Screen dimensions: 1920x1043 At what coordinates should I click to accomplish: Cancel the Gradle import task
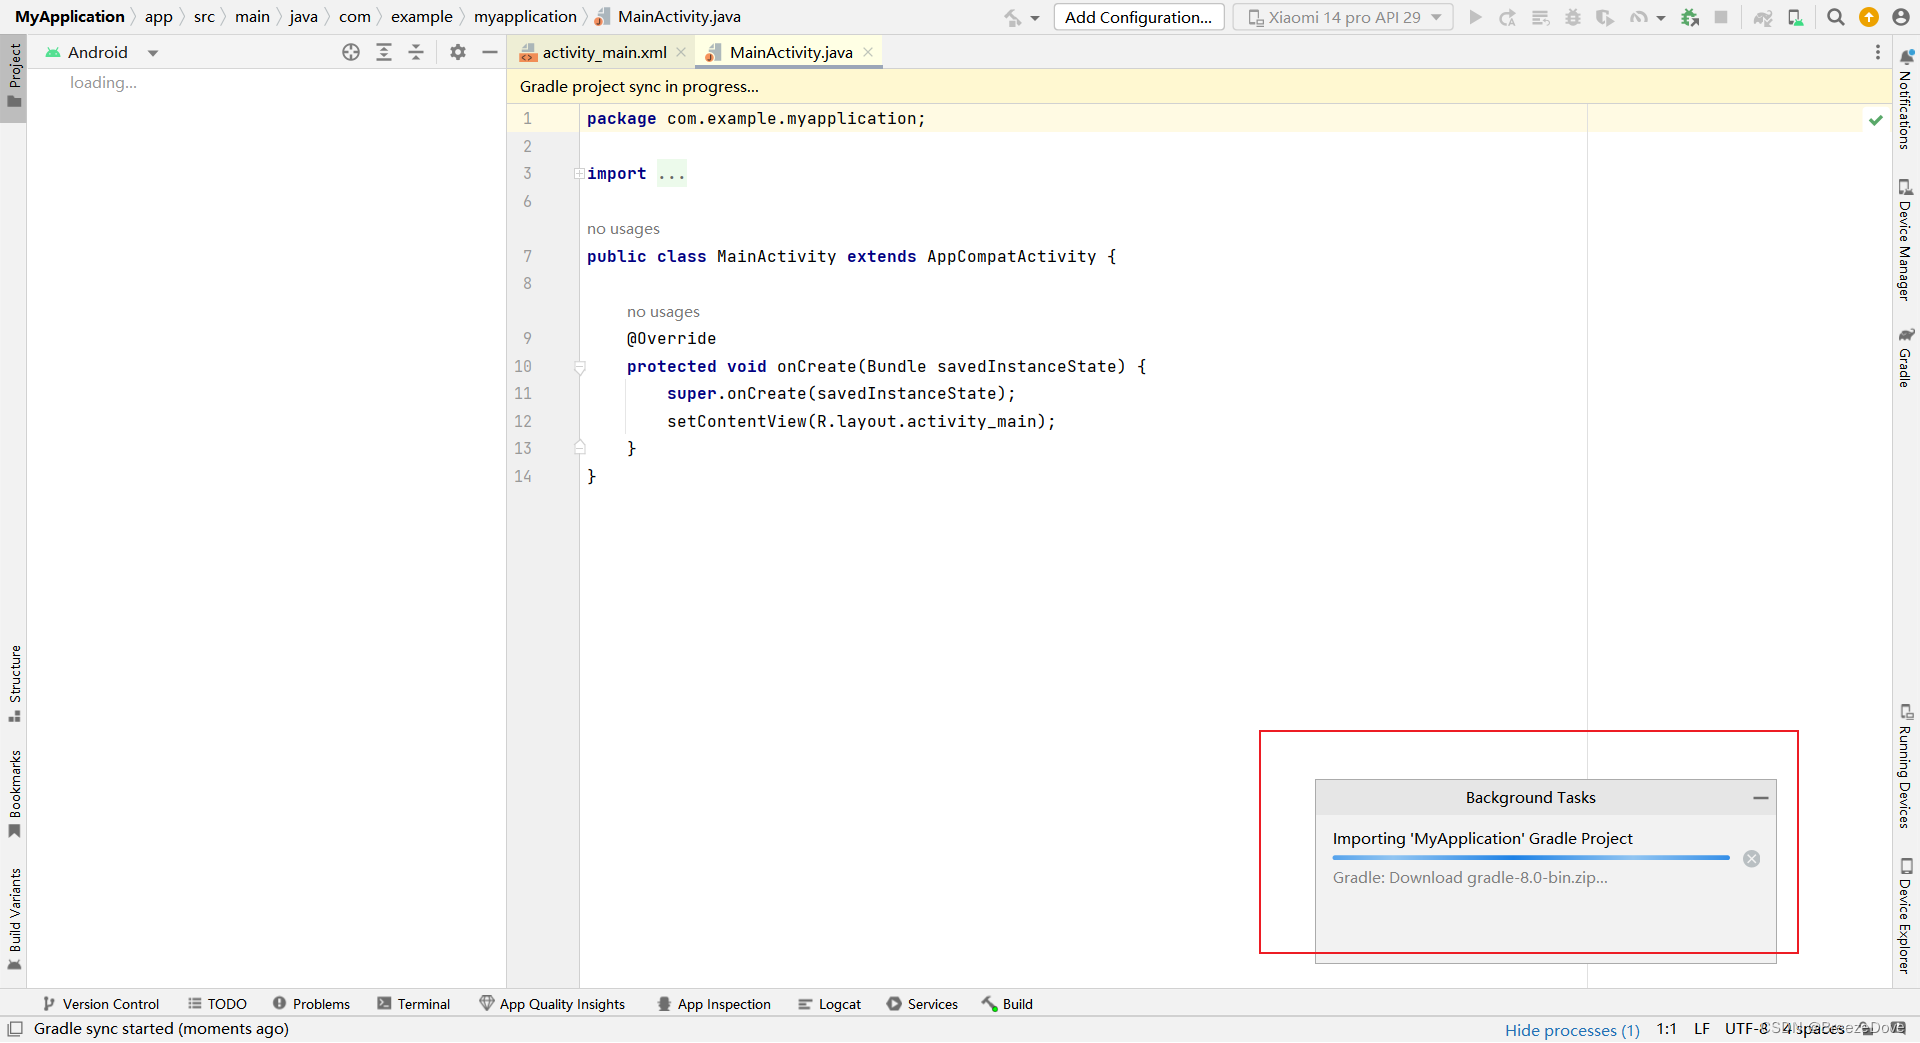click(1752, 859)
